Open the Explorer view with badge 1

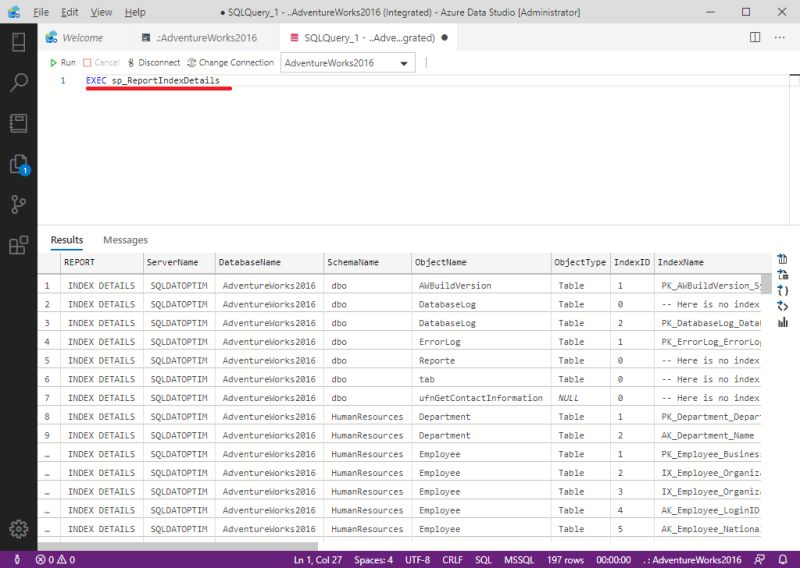[19, 164]
